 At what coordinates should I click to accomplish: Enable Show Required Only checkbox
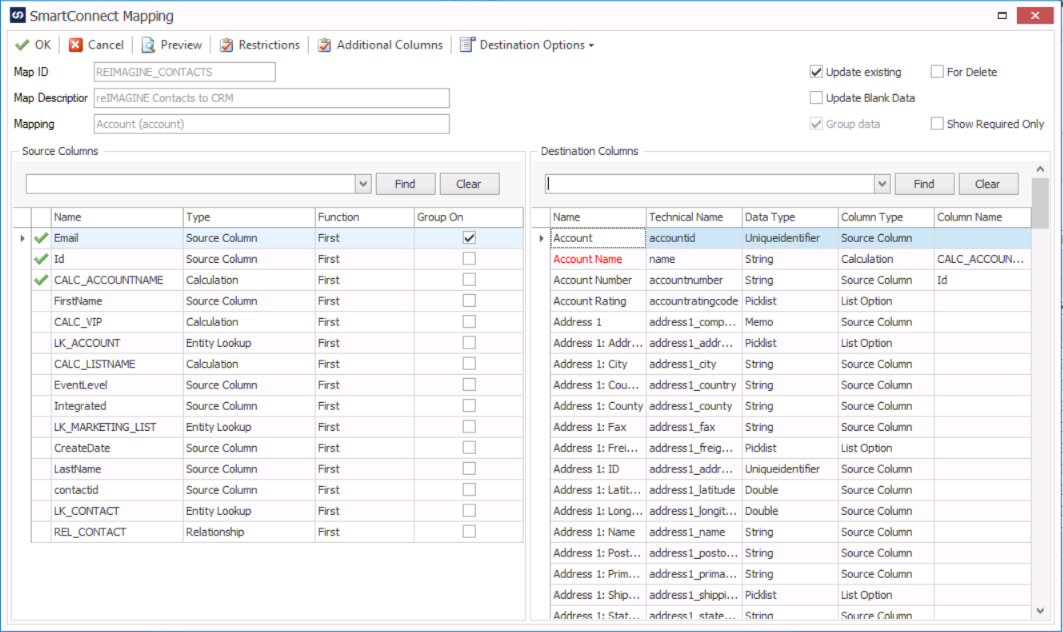click(937, 124)
